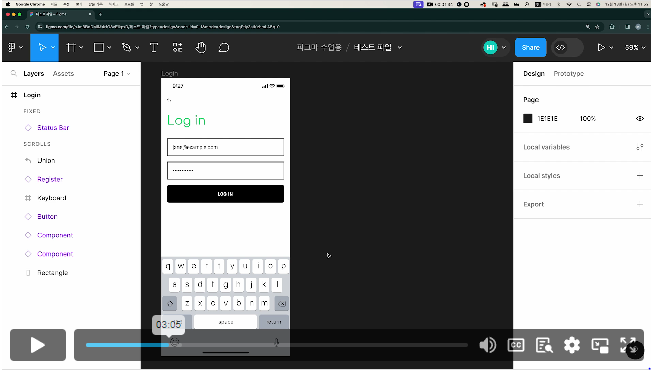
Task: Play the video
Action: pyautogui.click(x=38, y=345)
